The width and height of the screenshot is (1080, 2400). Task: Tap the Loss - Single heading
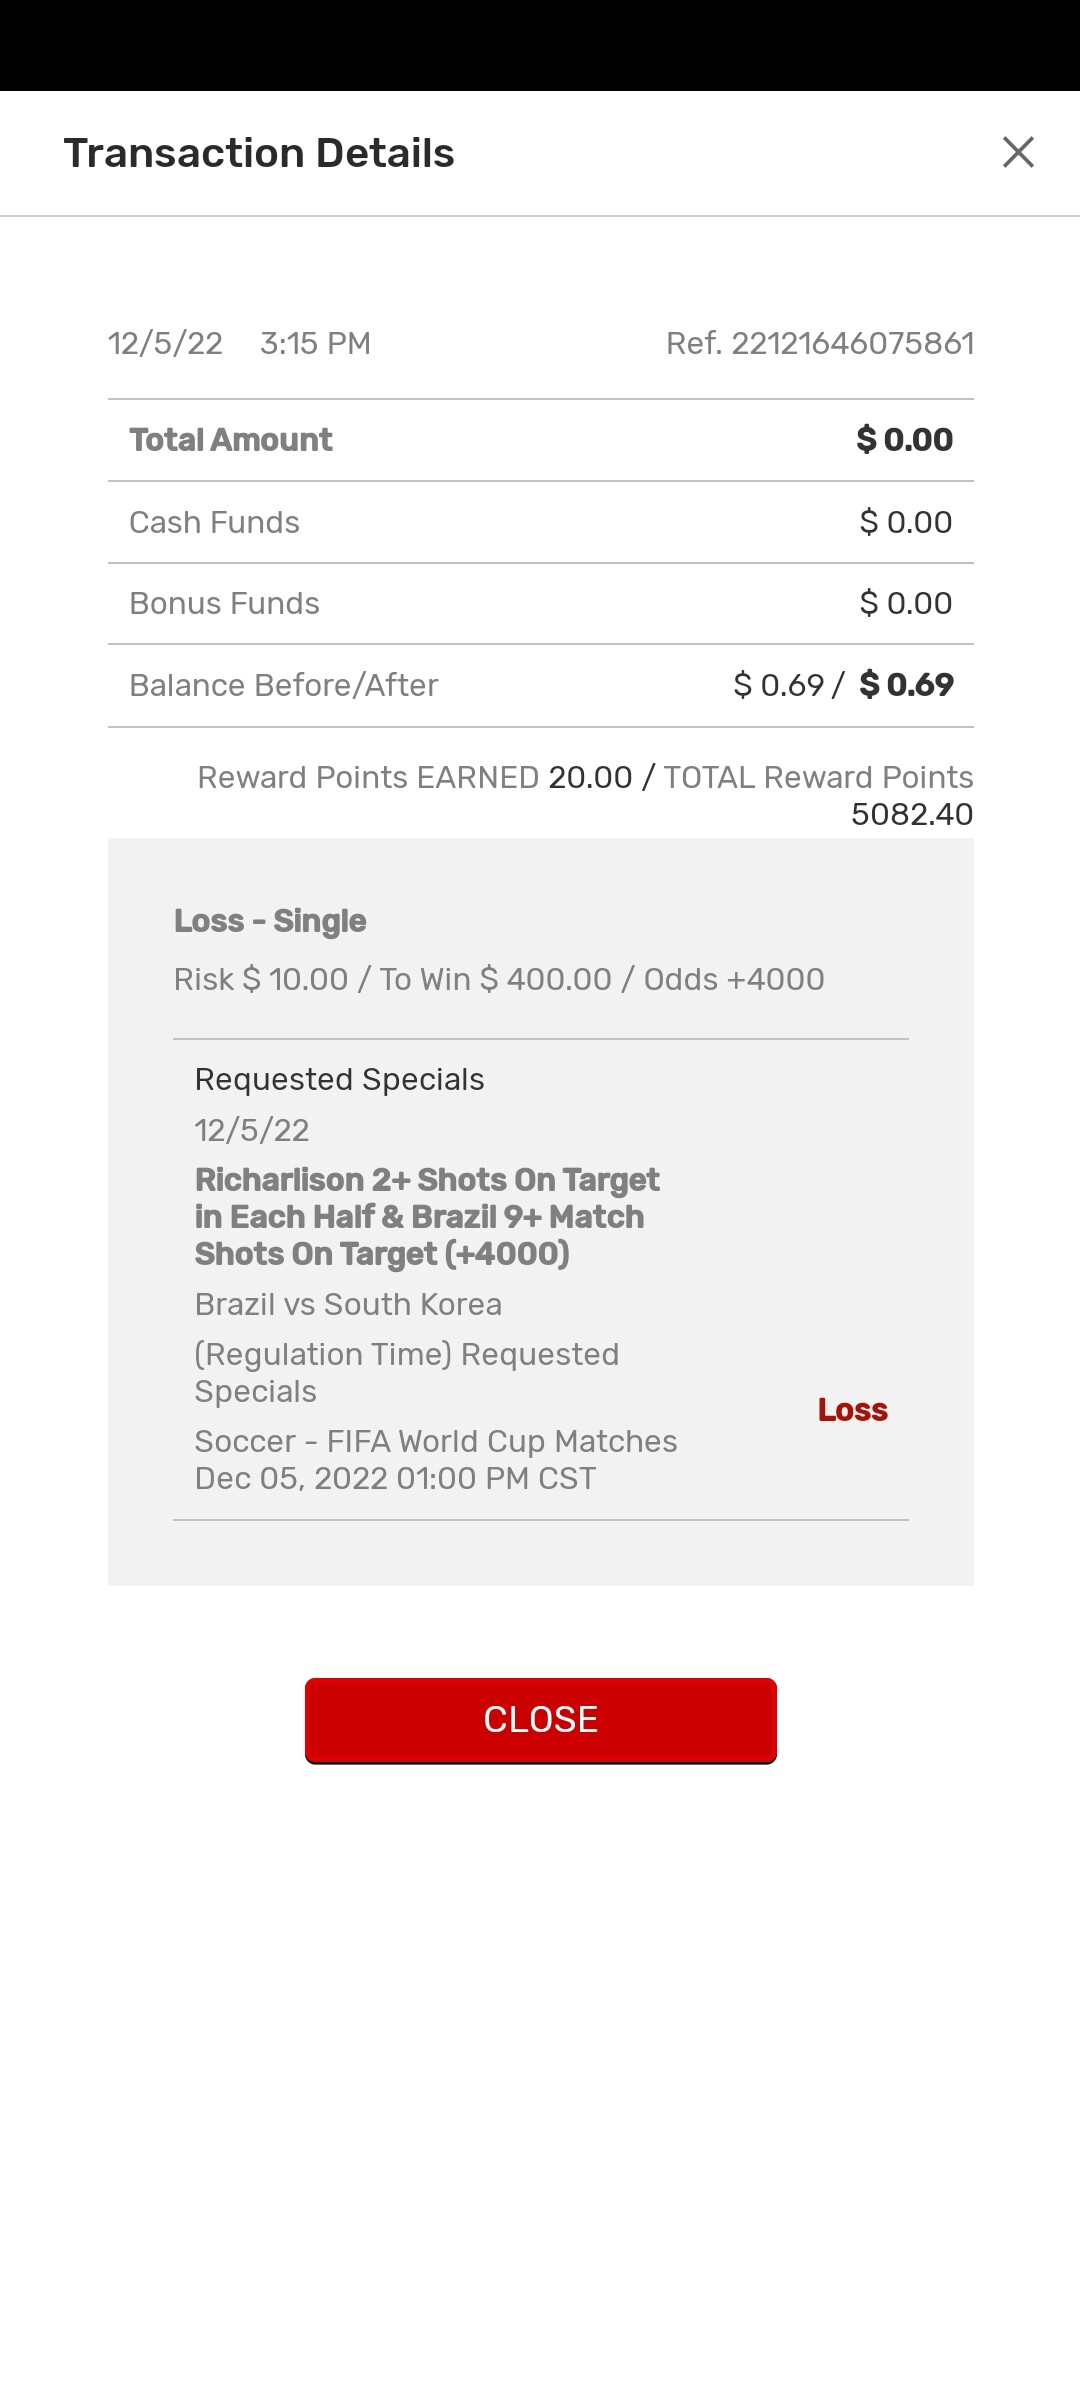pyautogui.click(x=270, y=921)
